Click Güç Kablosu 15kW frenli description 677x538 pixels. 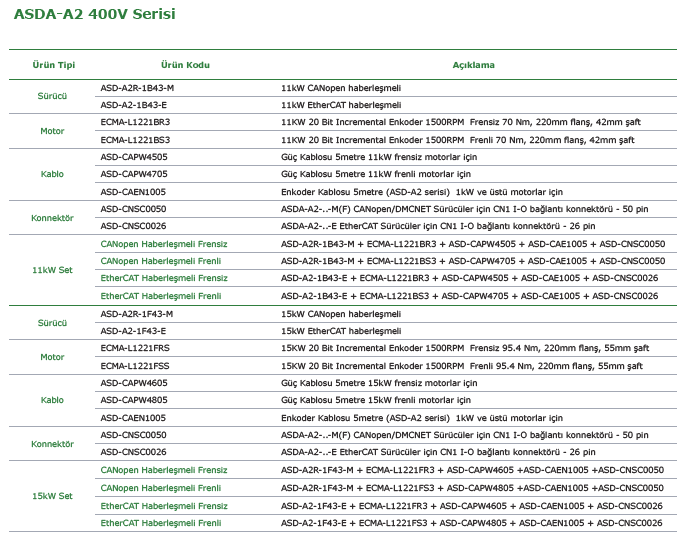[376, 400]
